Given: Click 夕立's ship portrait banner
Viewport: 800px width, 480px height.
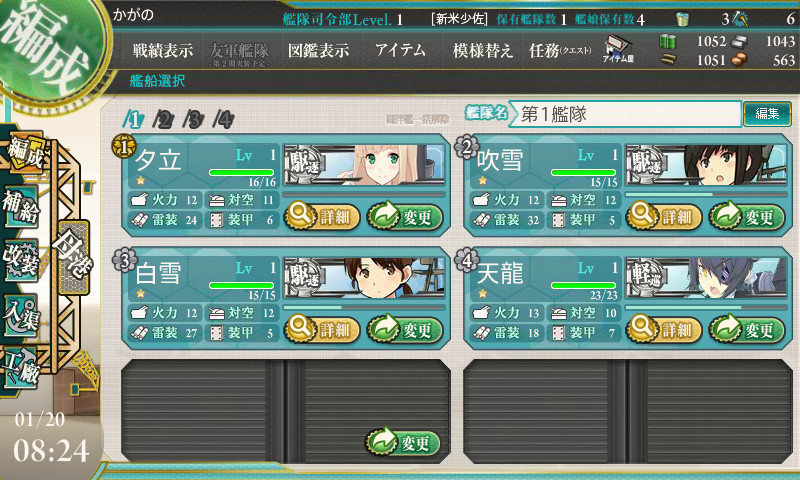Looking at the screenshot, I should [364, 165].
